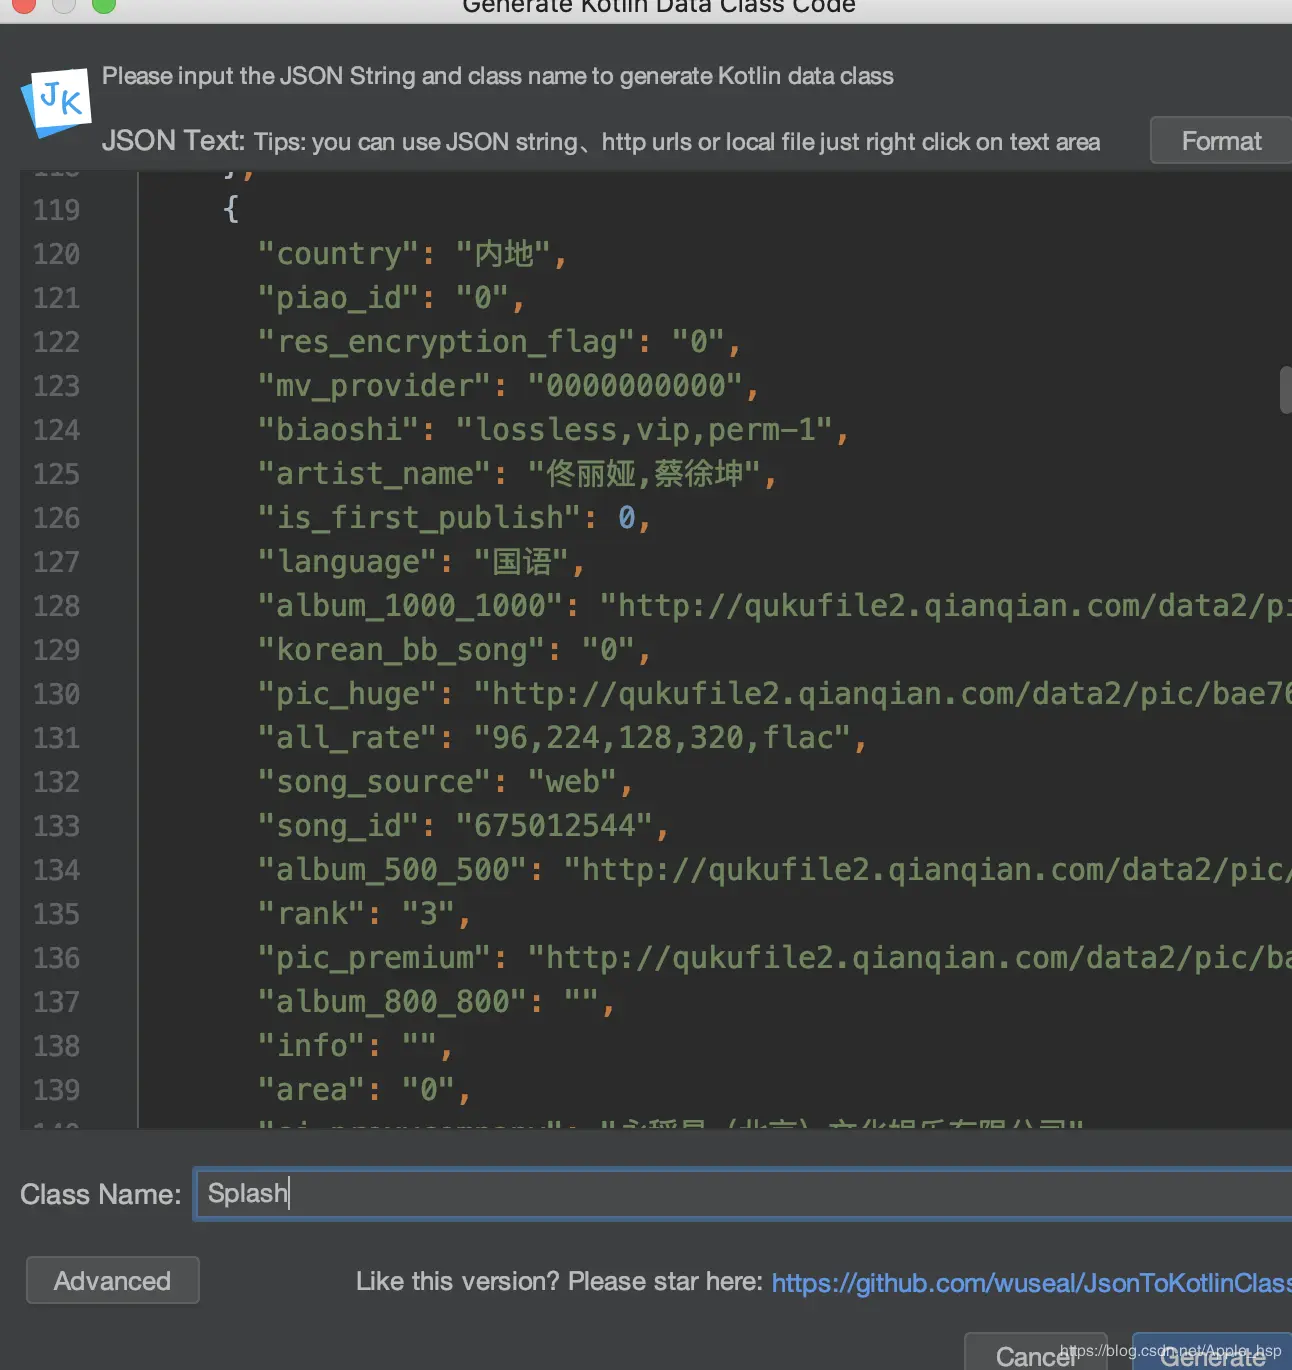Click line number 130 in the gutter
1292x1370 pixels.
[56, 694]
